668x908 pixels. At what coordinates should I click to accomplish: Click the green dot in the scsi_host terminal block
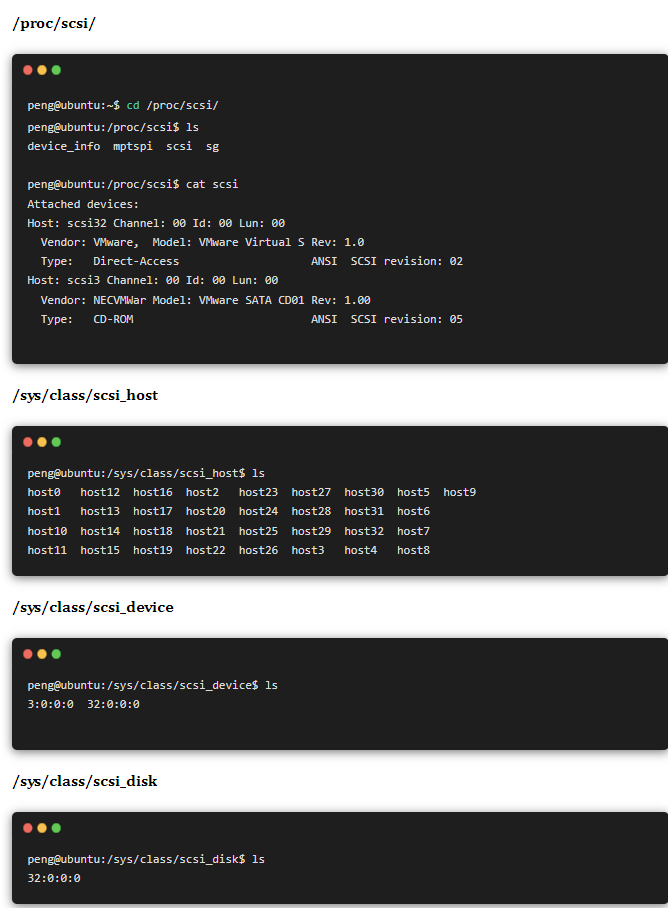click(x=56, y=442)
